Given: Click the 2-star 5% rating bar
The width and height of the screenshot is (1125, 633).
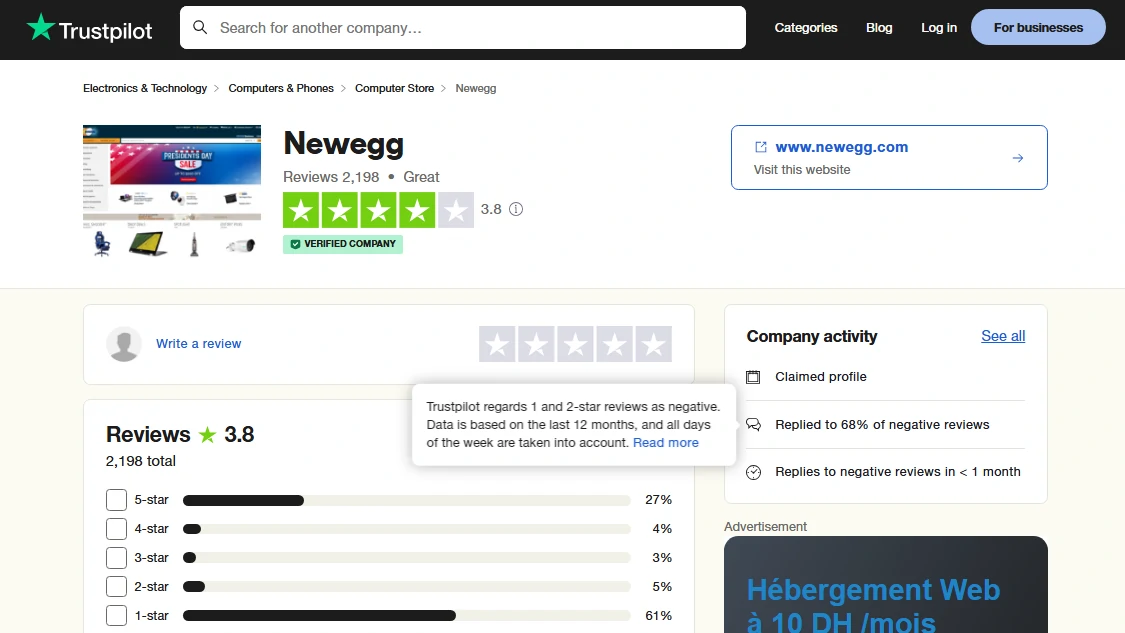Looking at the screenshot, I should (407, 587).
